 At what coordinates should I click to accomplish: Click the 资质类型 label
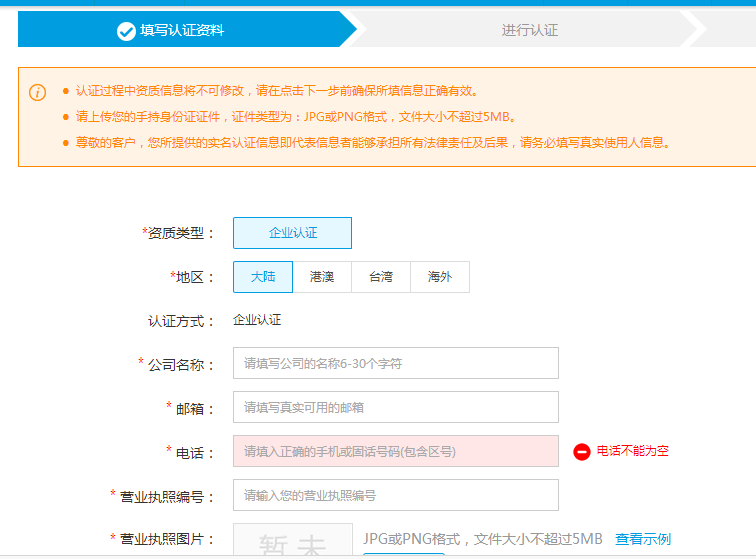pyautogui.click(x=178, y=233)
